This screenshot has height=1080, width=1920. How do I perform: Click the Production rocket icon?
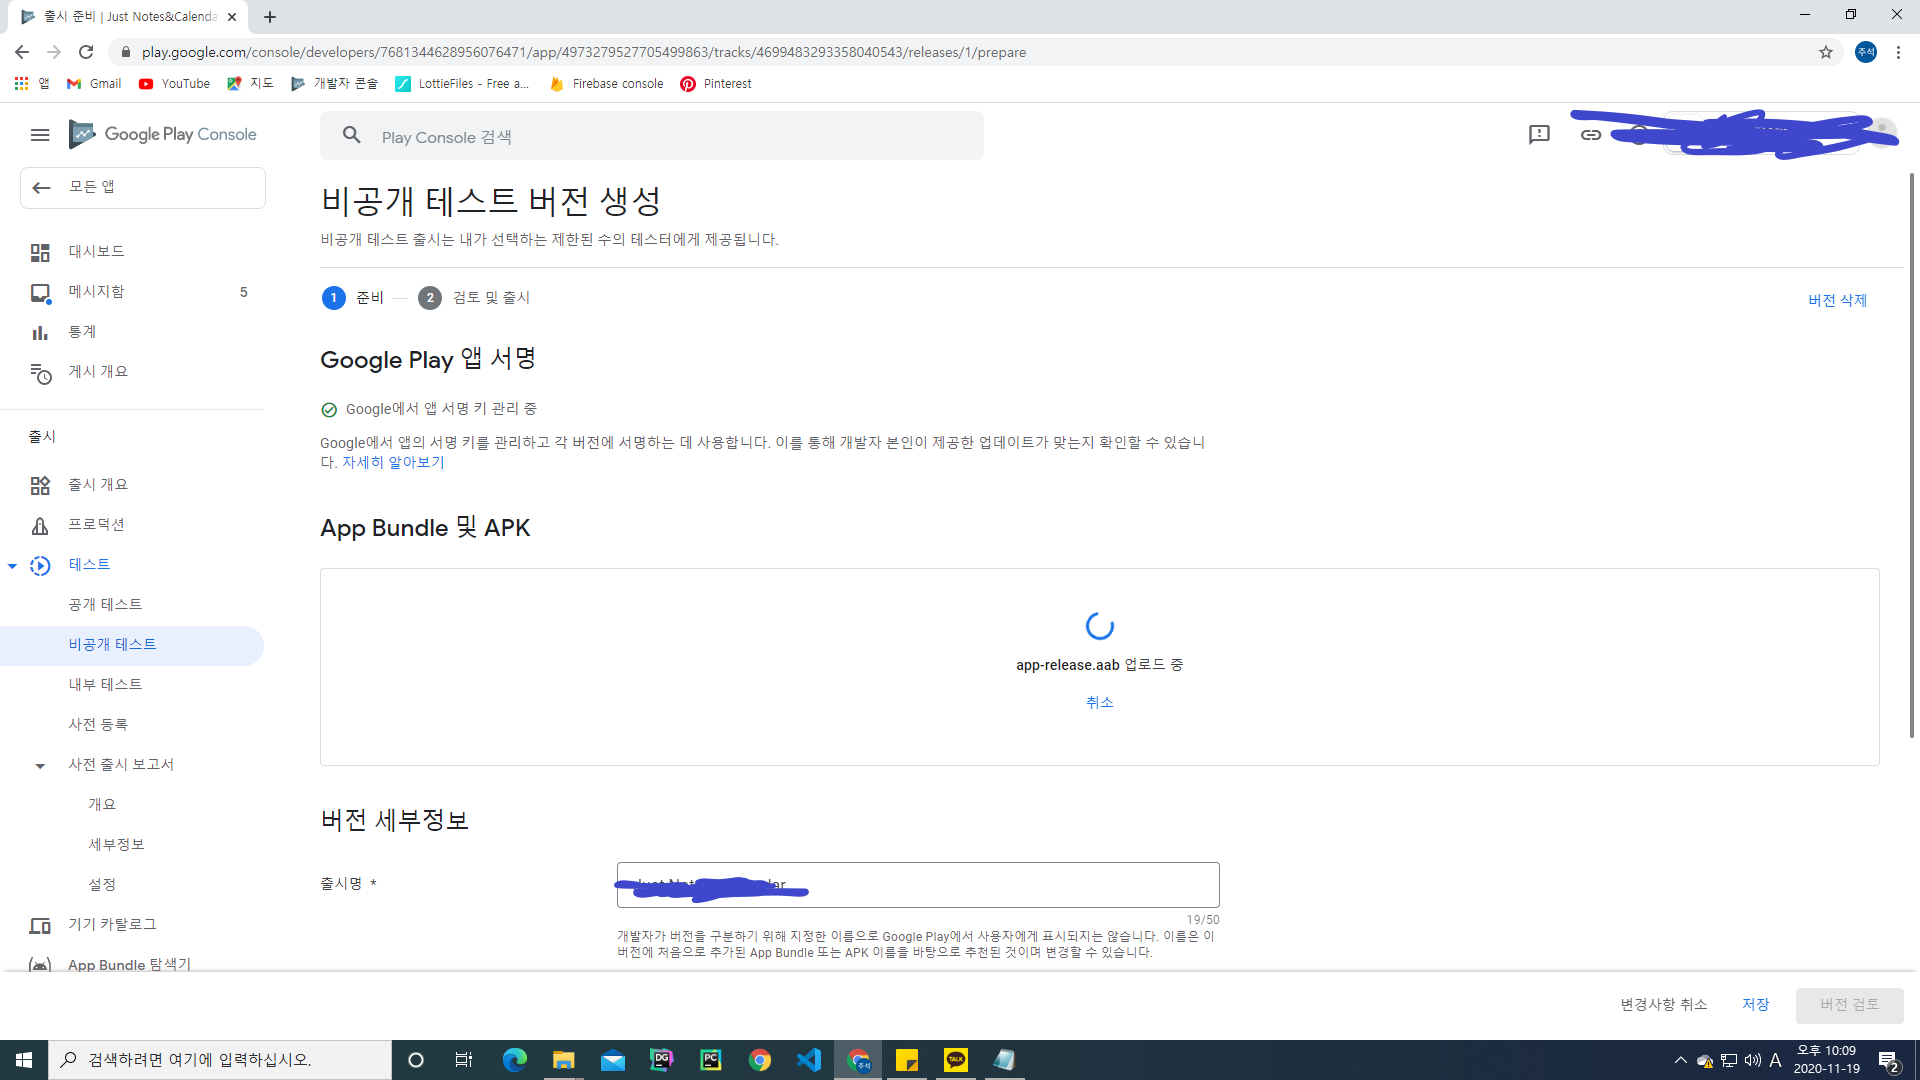point(40,526)
